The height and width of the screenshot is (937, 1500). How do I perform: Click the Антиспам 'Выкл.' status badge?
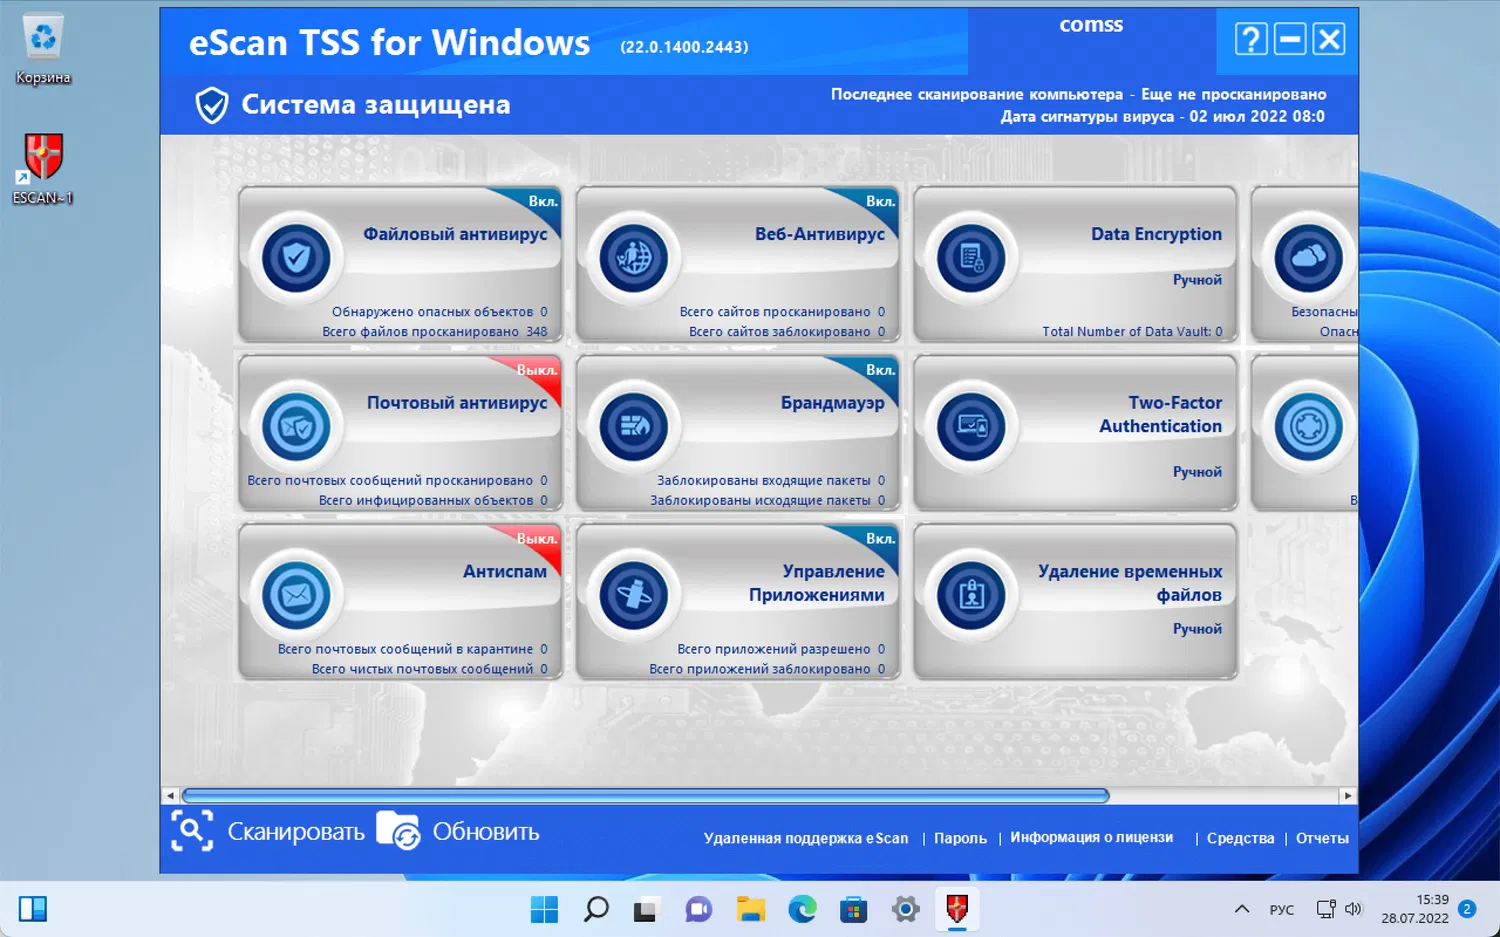click(537, 539)
